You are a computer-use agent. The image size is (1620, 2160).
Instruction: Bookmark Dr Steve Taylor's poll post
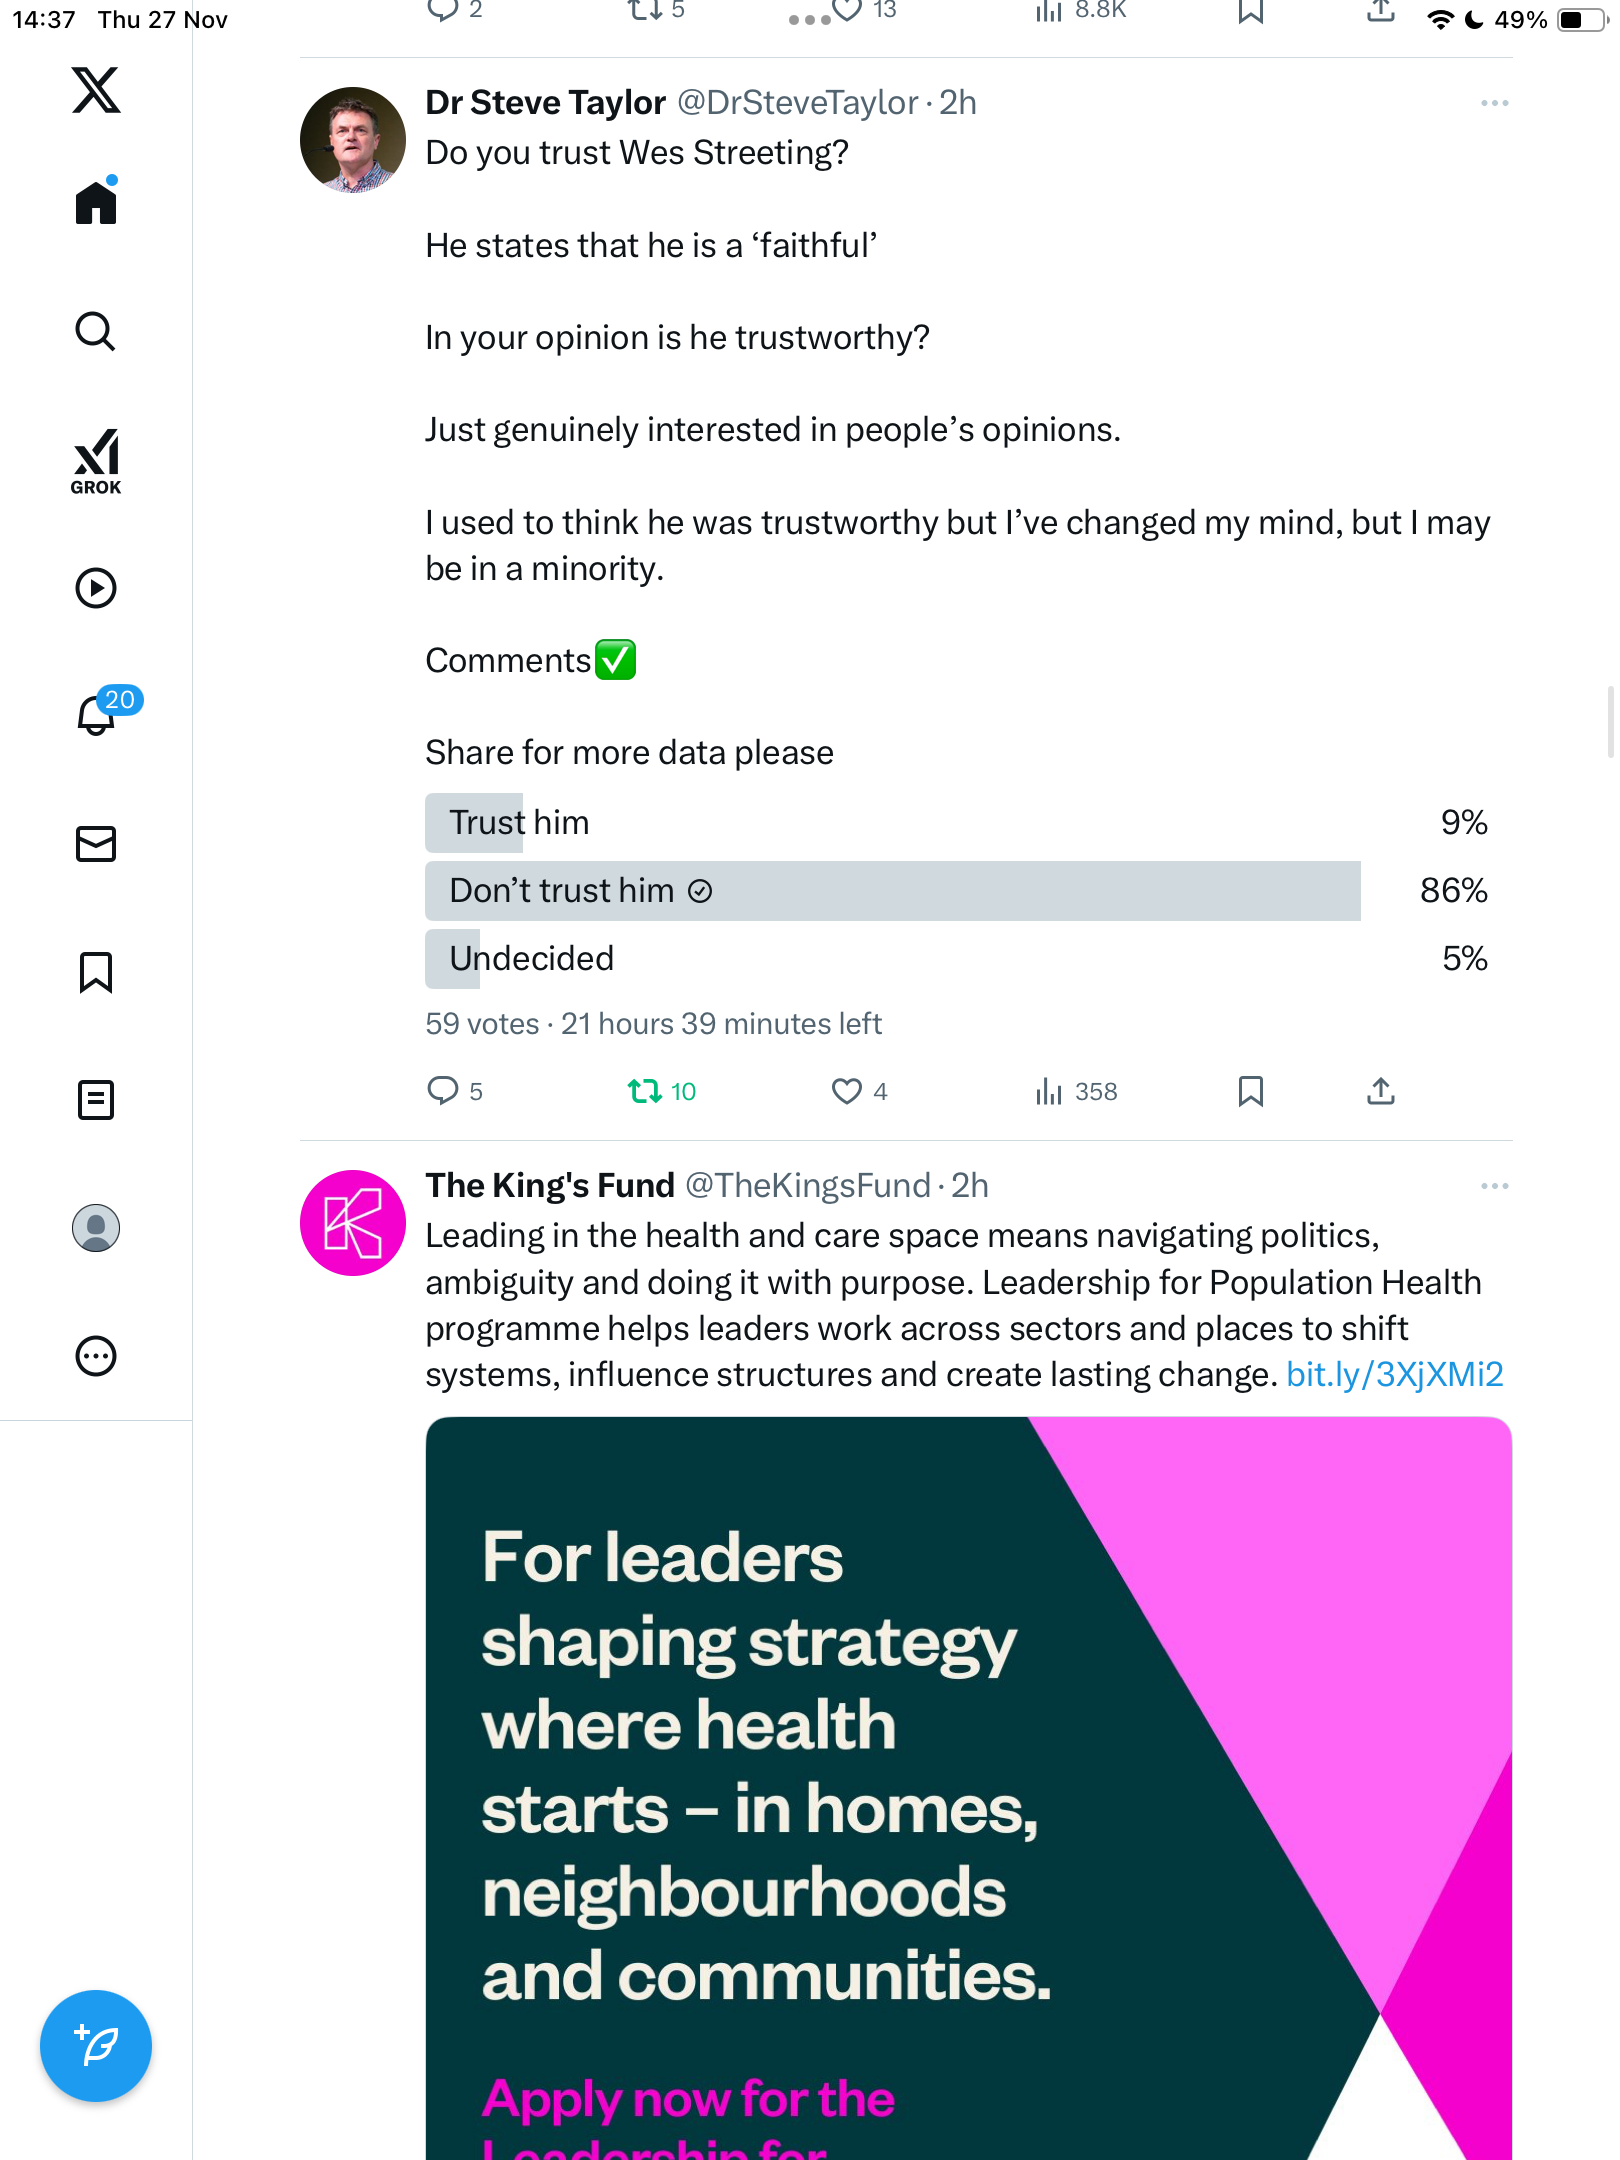(x=1250, y=1091)
